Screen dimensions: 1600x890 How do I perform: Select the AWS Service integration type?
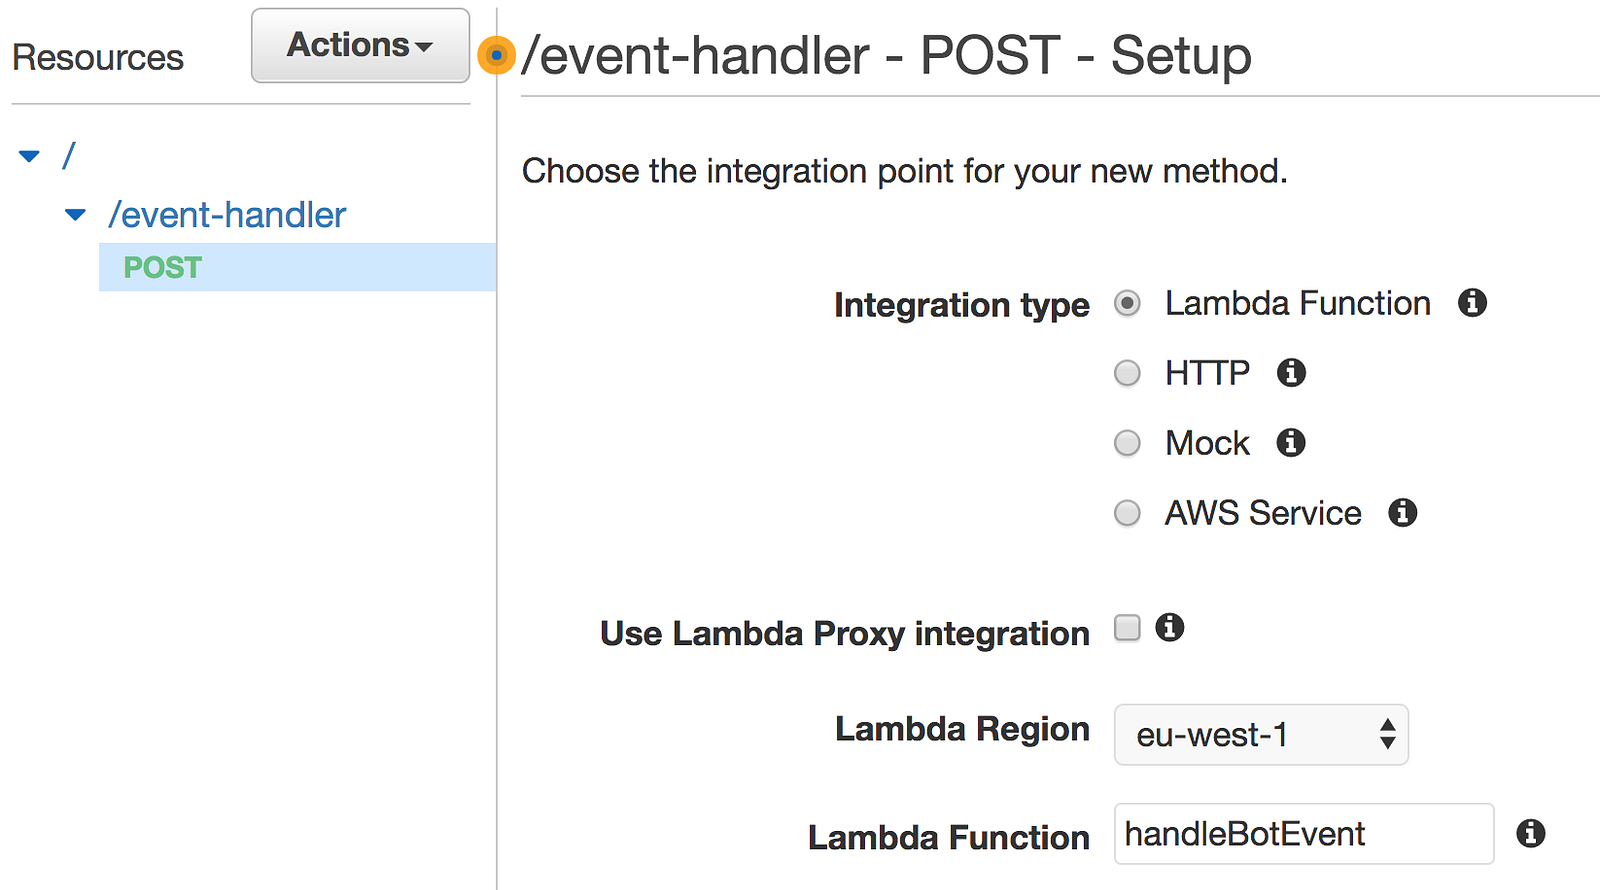pyautogui.click(x=1128, y=513)
